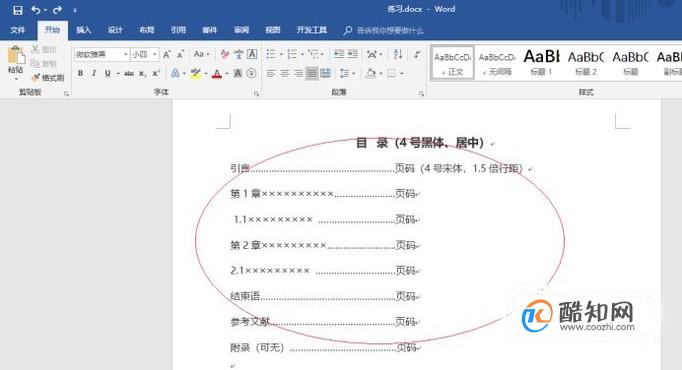Decrease font size with the shrink font icon

pyautogui.click(x=181, y=54)
